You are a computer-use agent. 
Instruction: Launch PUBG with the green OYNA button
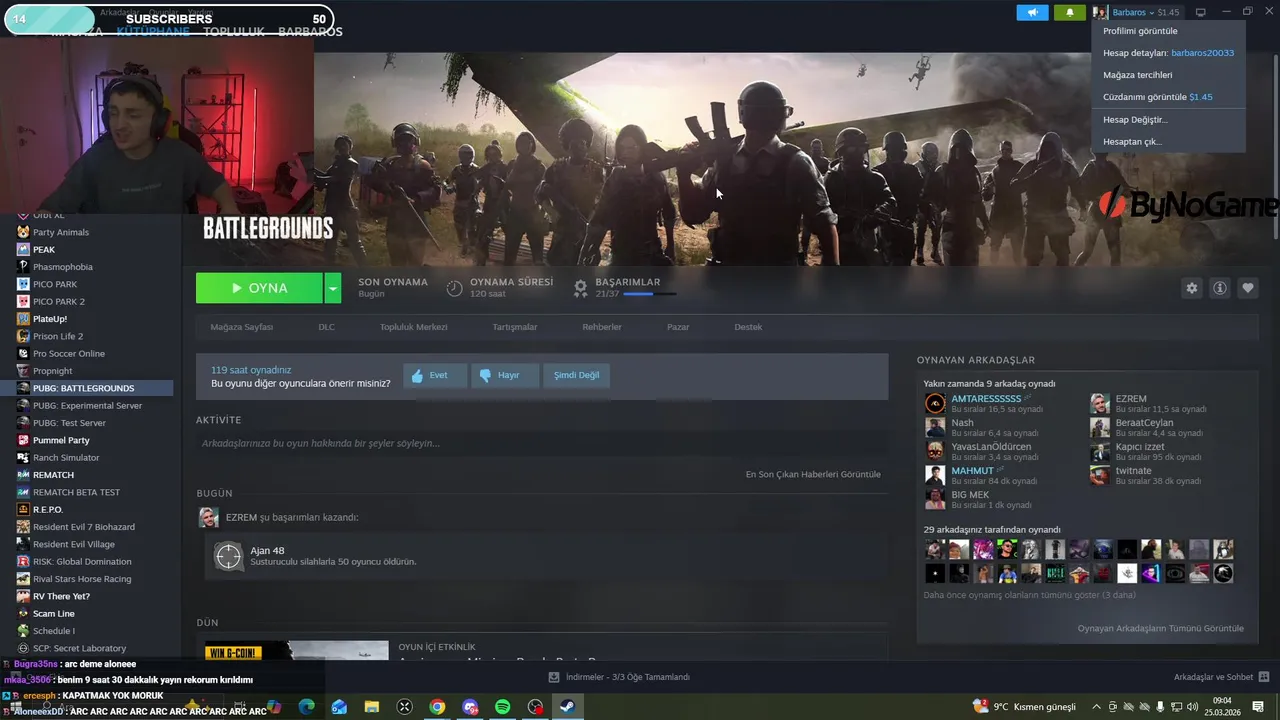(x=259, y=288)
